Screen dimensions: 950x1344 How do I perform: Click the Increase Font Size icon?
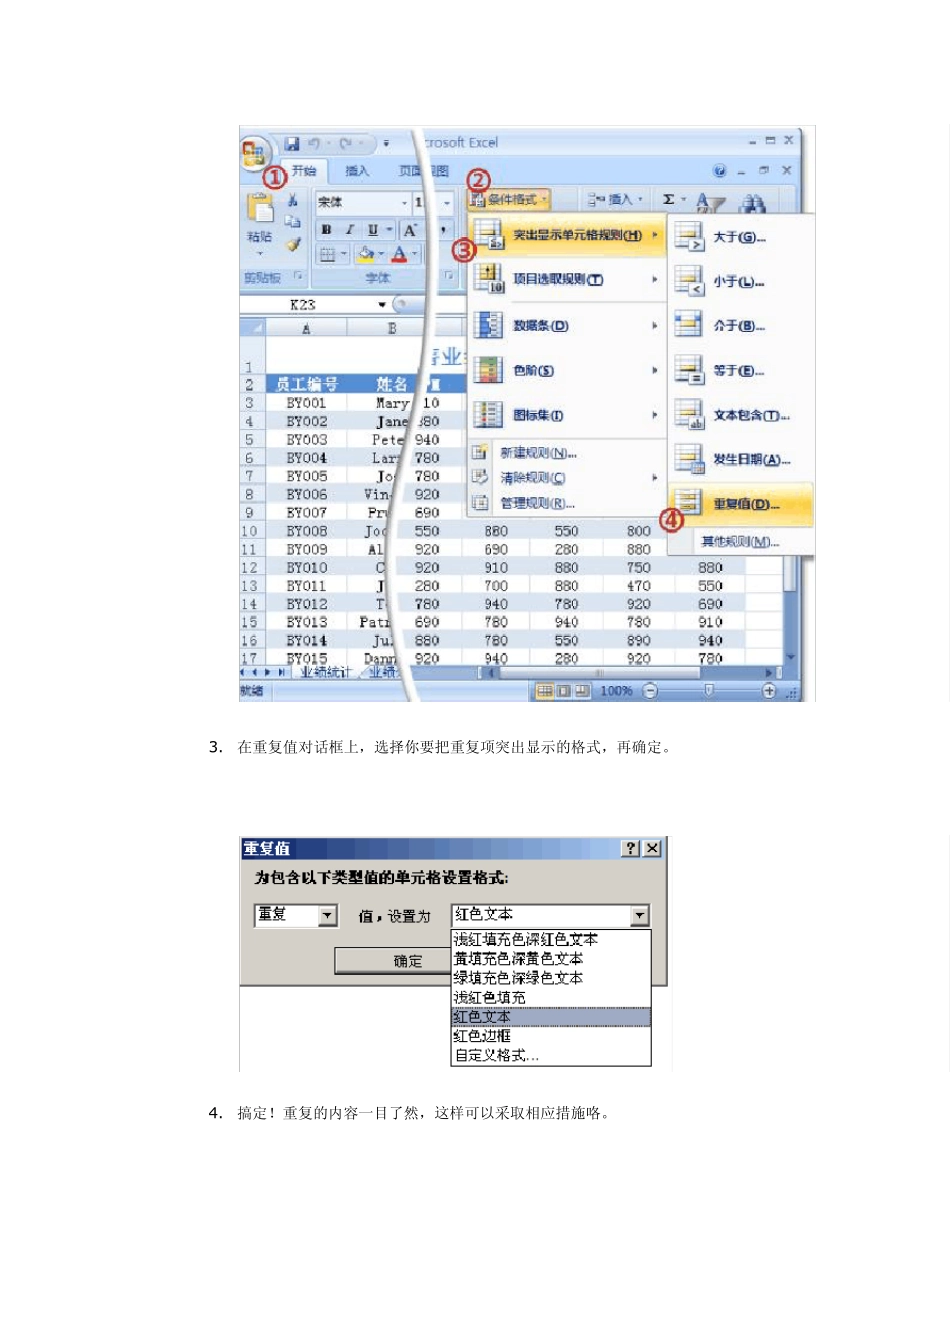click(409, 230)
